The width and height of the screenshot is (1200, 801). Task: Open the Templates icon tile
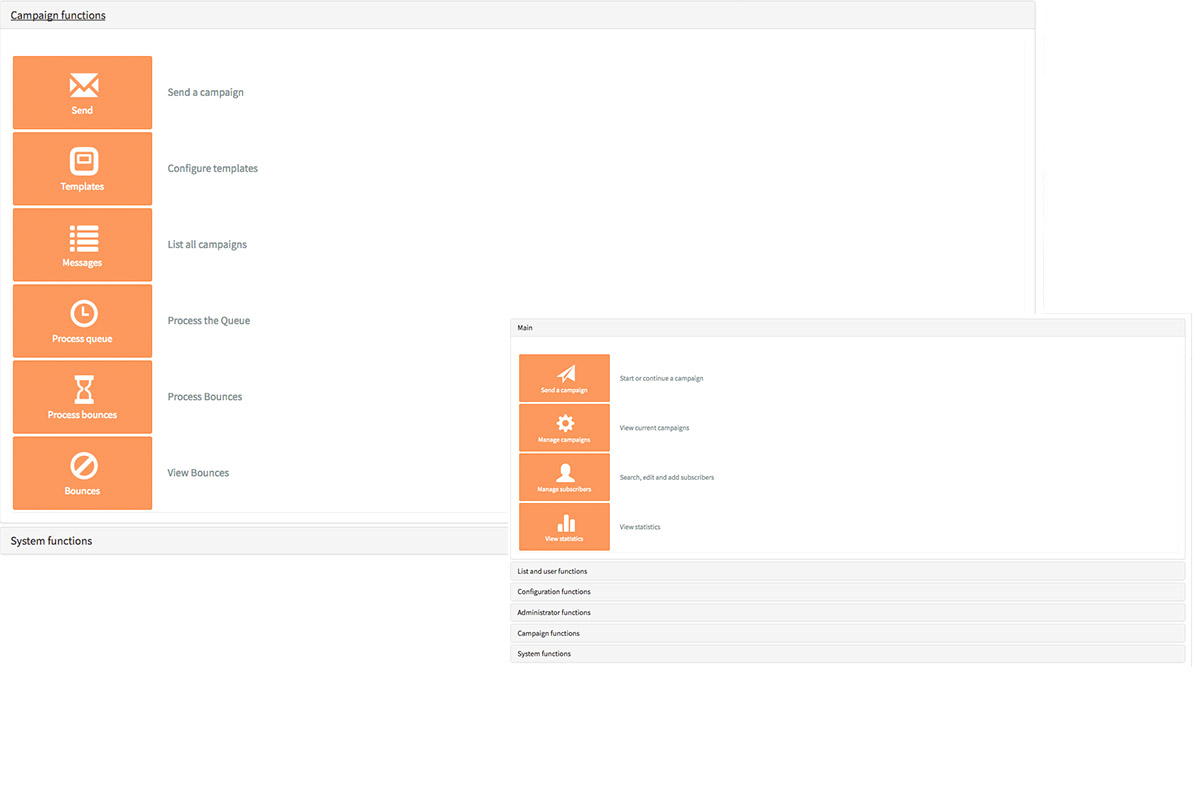pyautogui.click(x=82, y=169)
